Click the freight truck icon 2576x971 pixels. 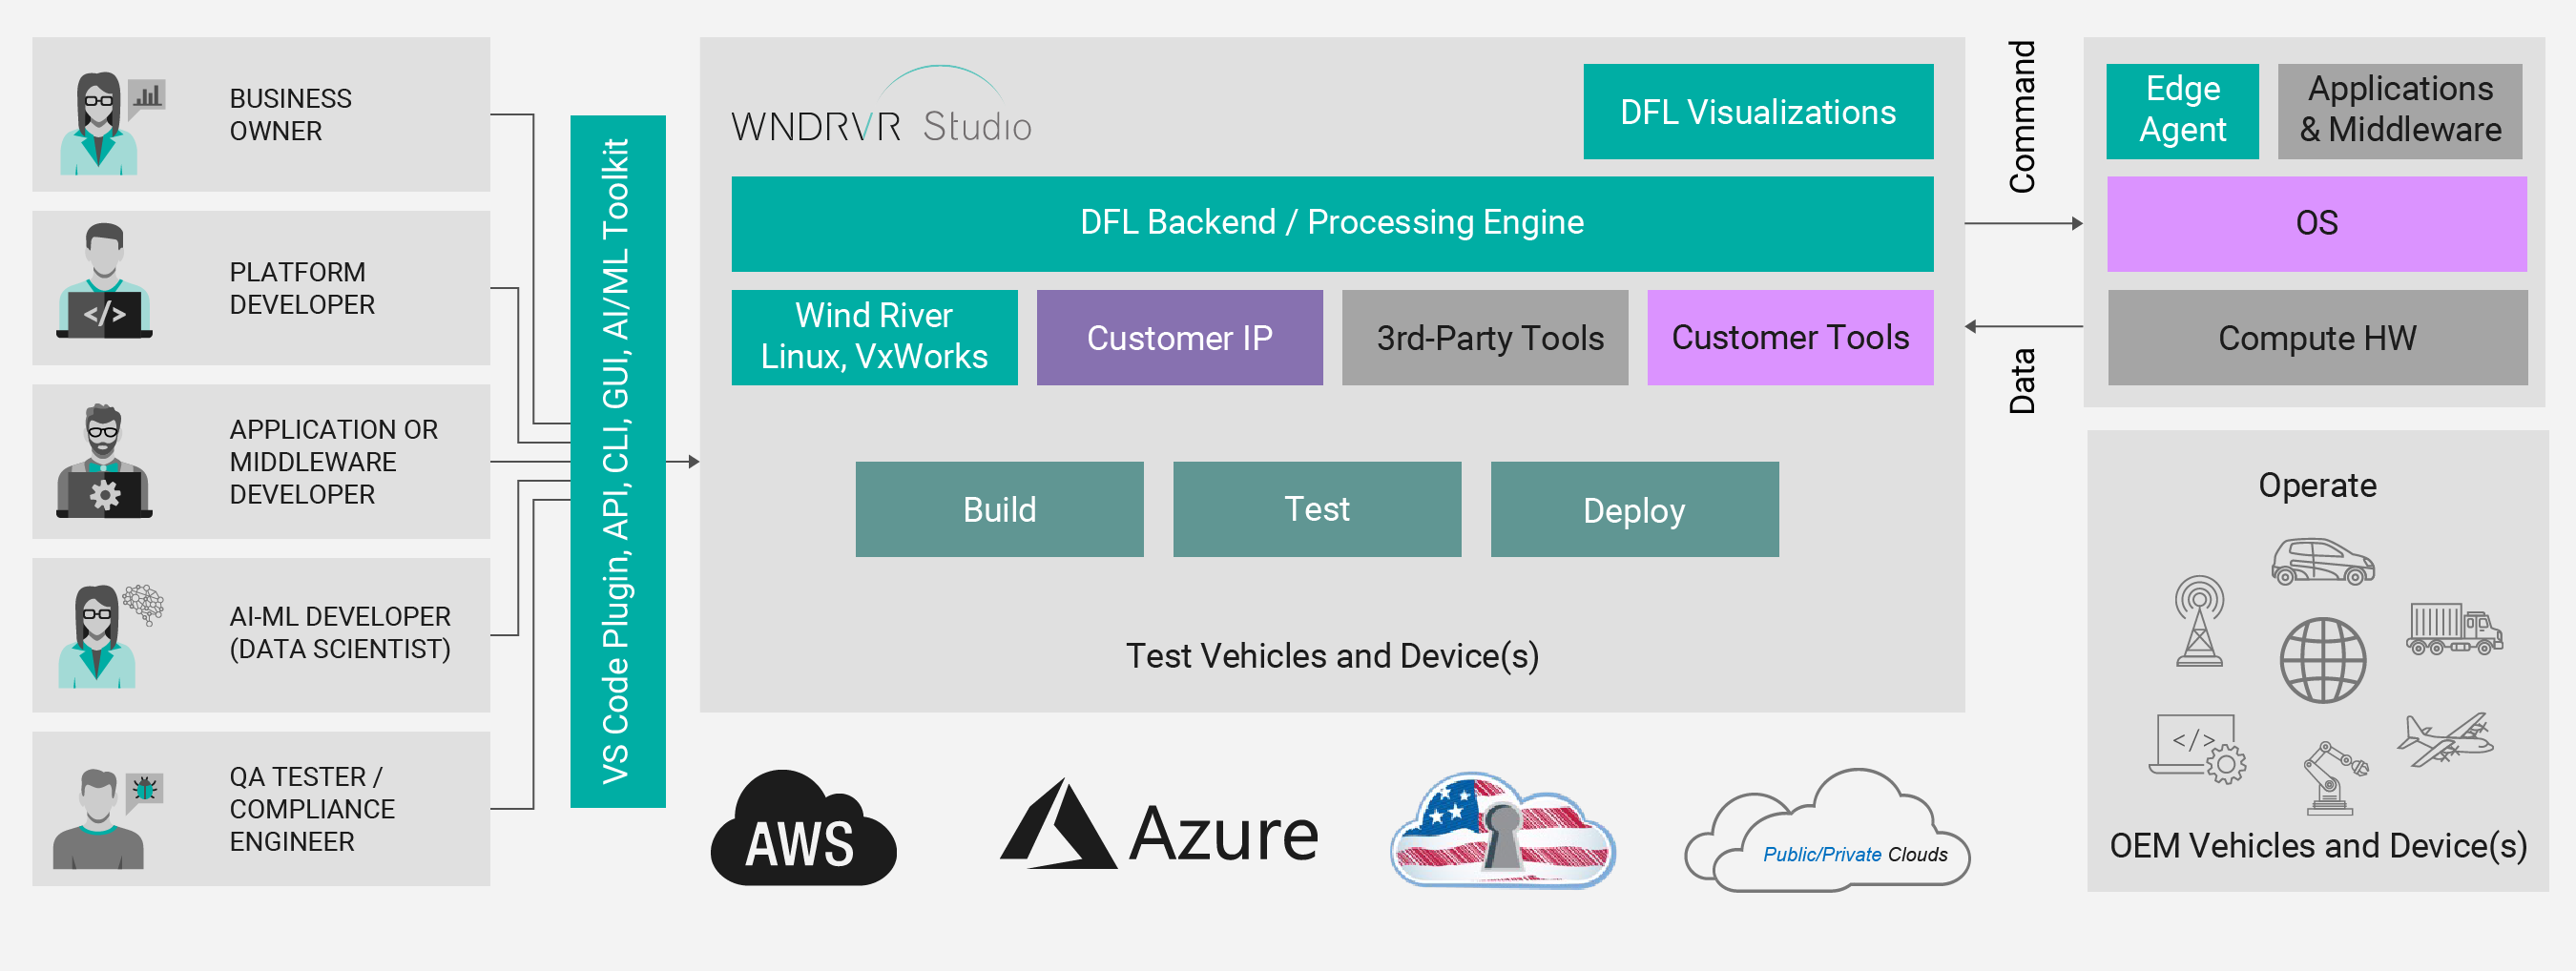point(2454,629)
